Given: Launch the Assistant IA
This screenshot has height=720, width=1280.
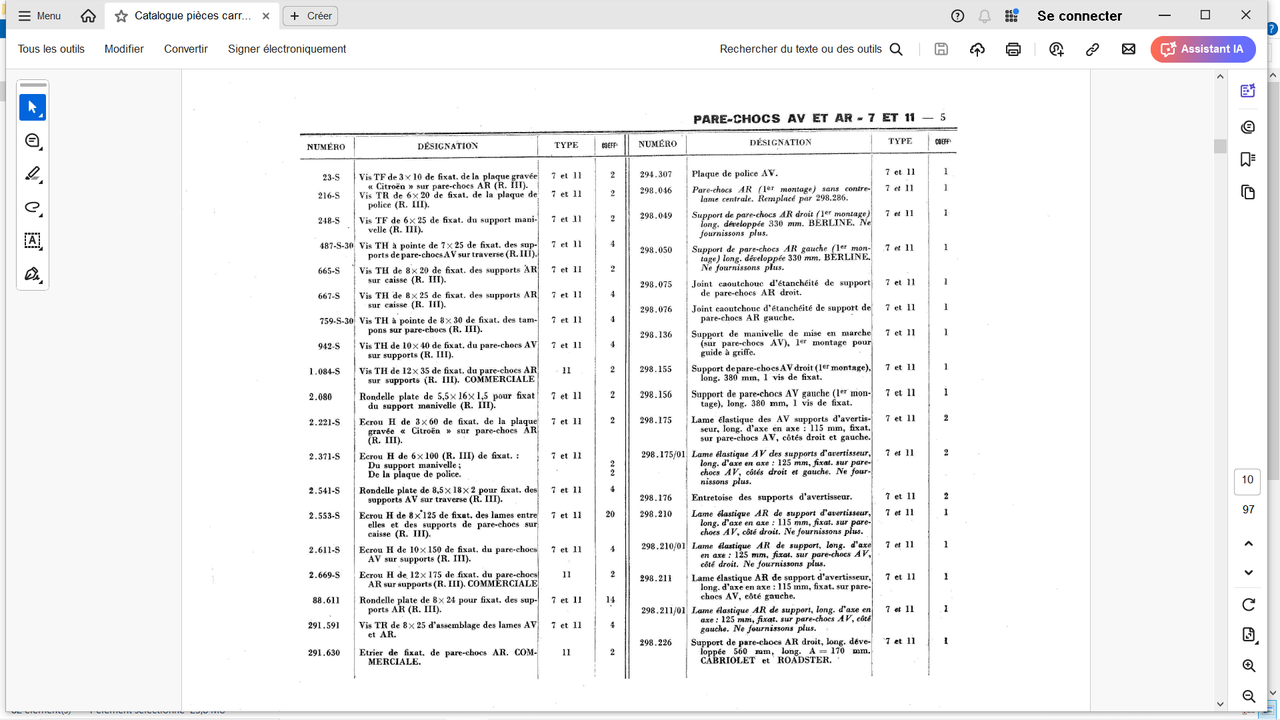Looking at the screenshot, I should (x=1203, y=49).
